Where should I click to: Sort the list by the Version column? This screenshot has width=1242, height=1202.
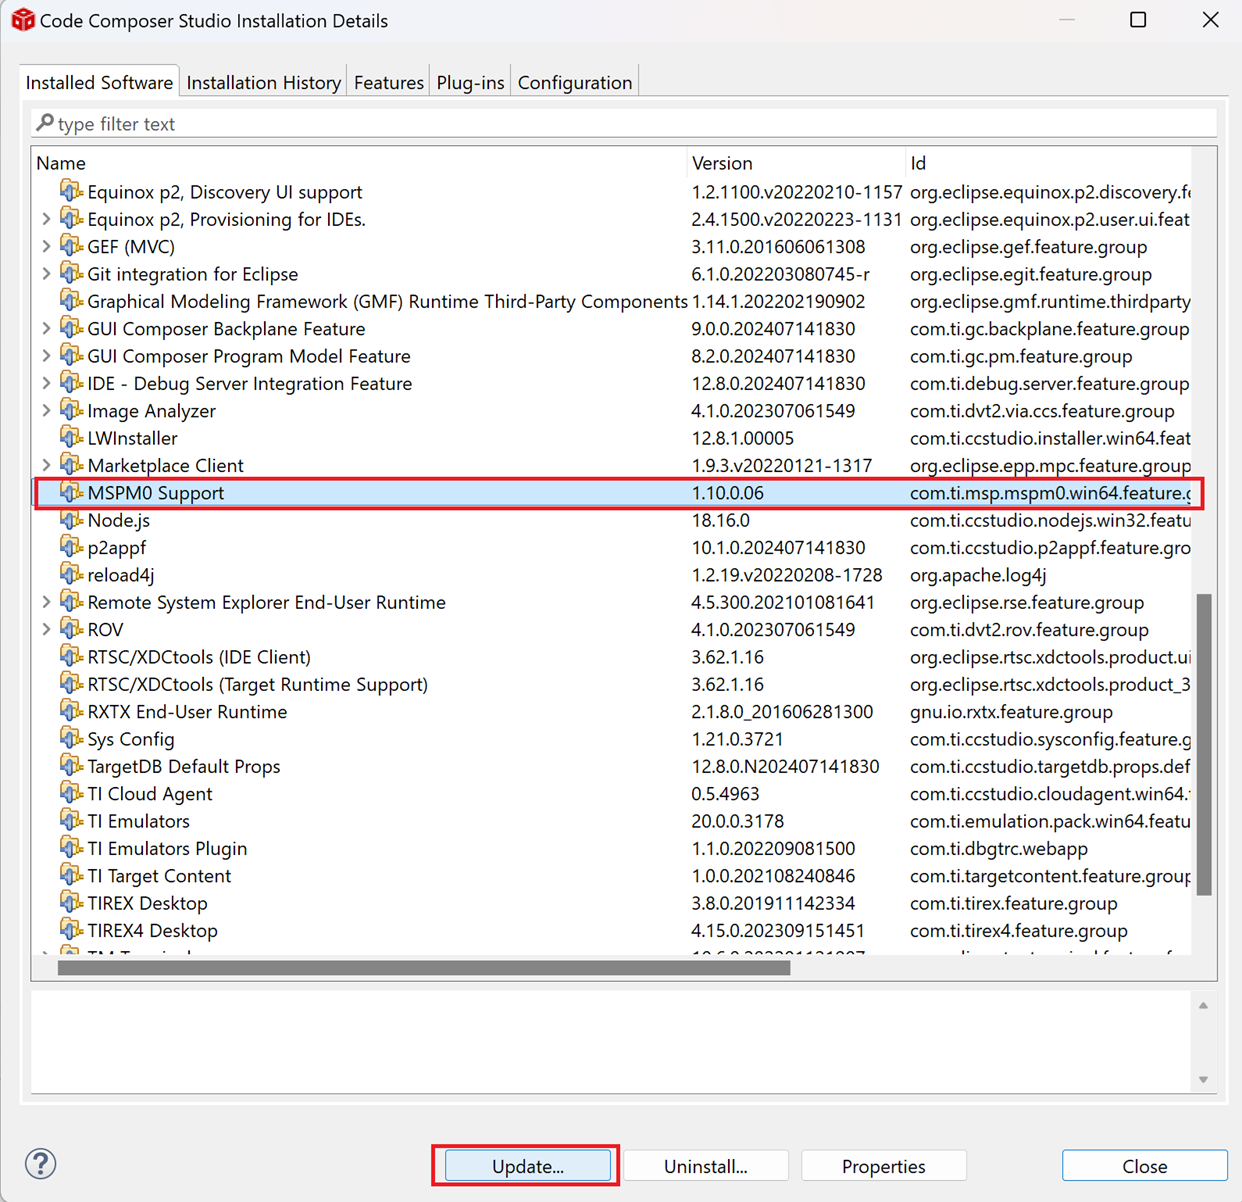pos(797,162)
